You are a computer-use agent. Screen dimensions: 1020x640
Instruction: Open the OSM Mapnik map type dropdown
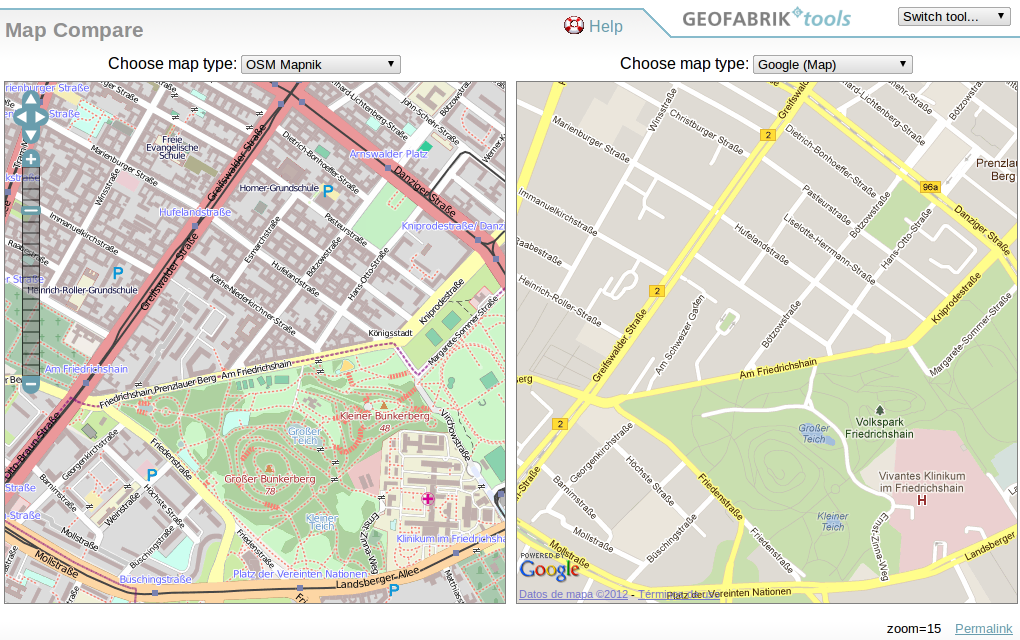click(x=320, y=65)
